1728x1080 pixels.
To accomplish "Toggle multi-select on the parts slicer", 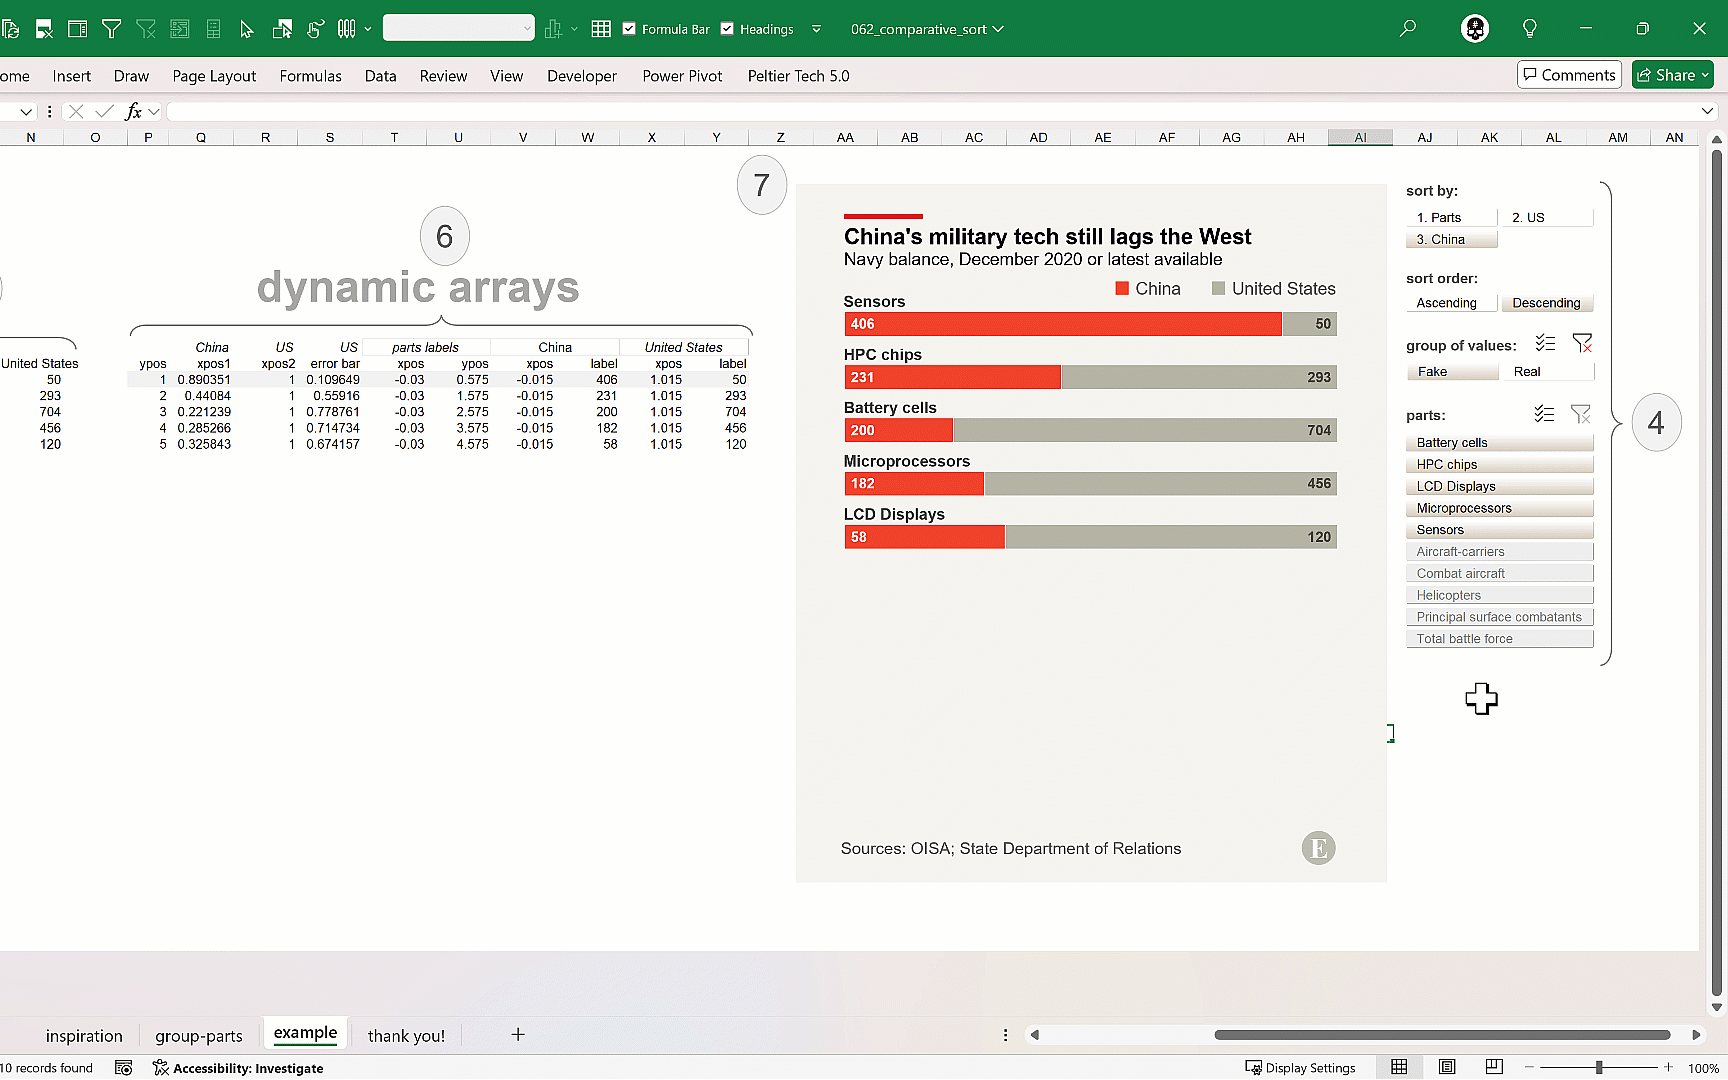I will click(x=1544, y=414).
